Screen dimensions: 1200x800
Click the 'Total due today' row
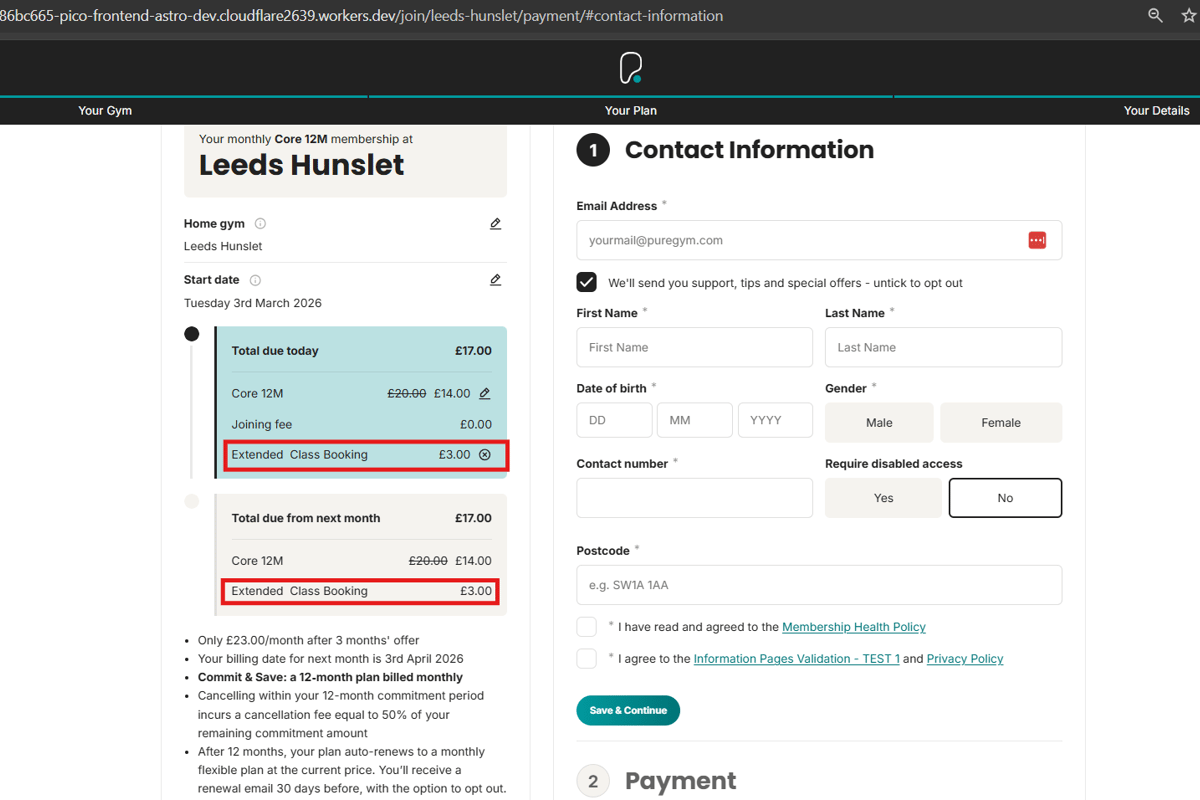361,351
